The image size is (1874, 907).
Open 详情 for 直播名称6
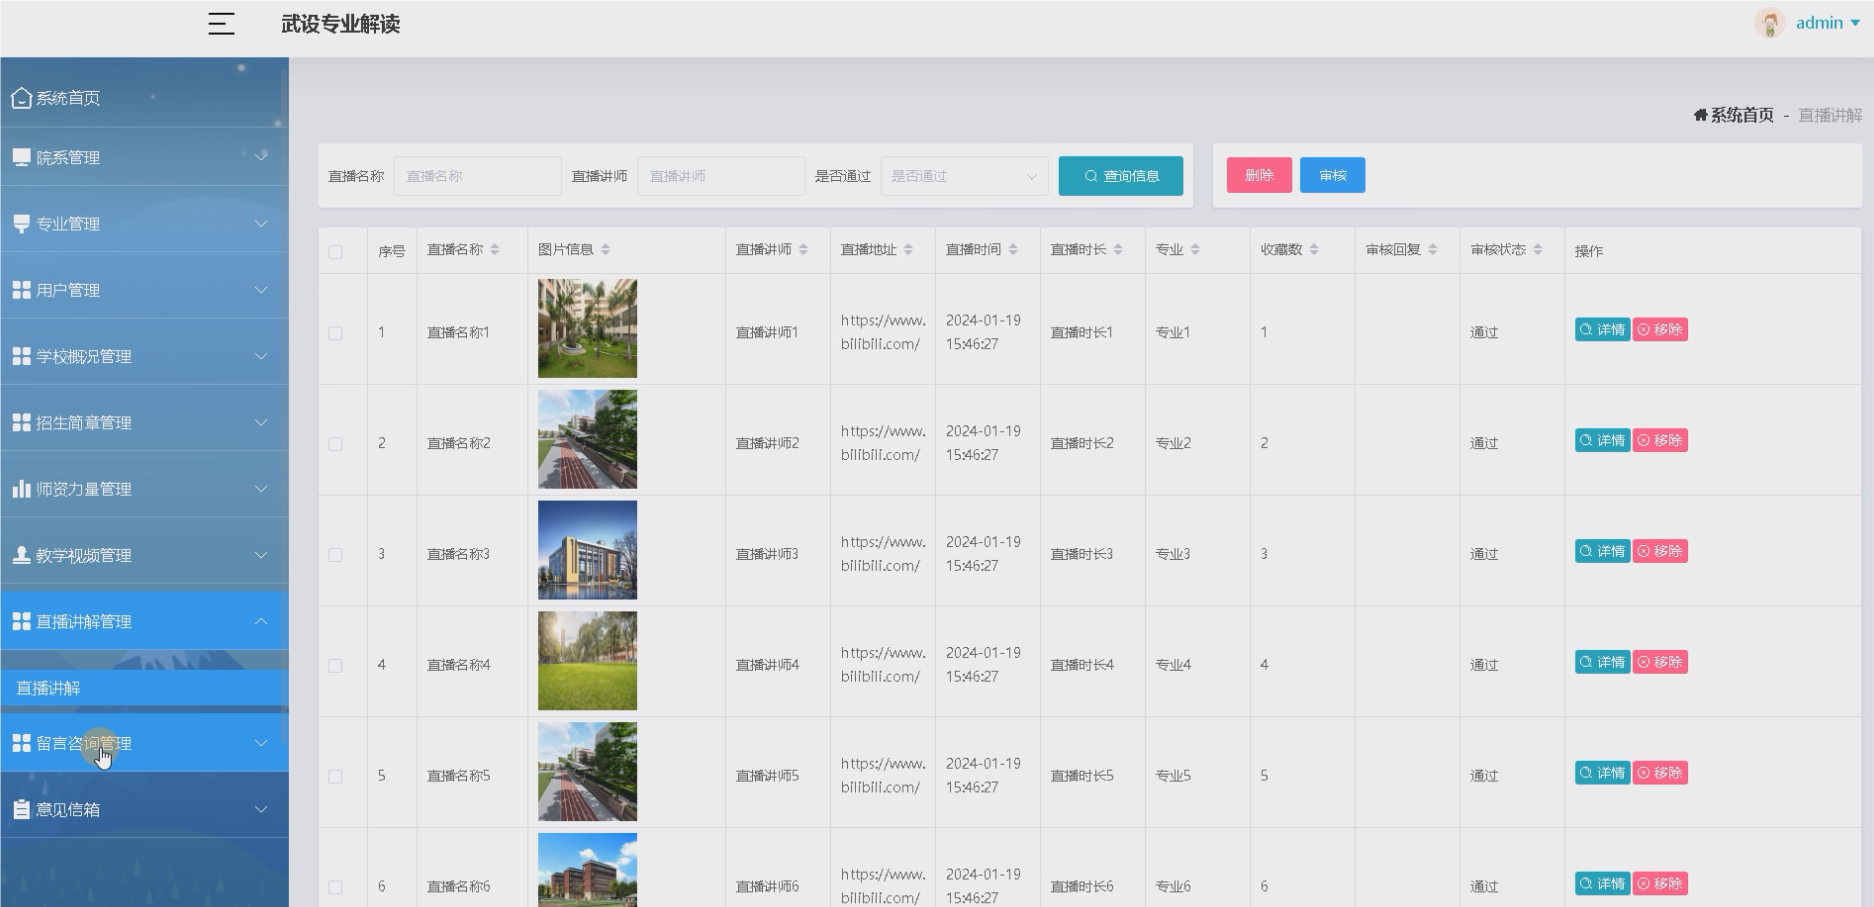[1602, 884]
